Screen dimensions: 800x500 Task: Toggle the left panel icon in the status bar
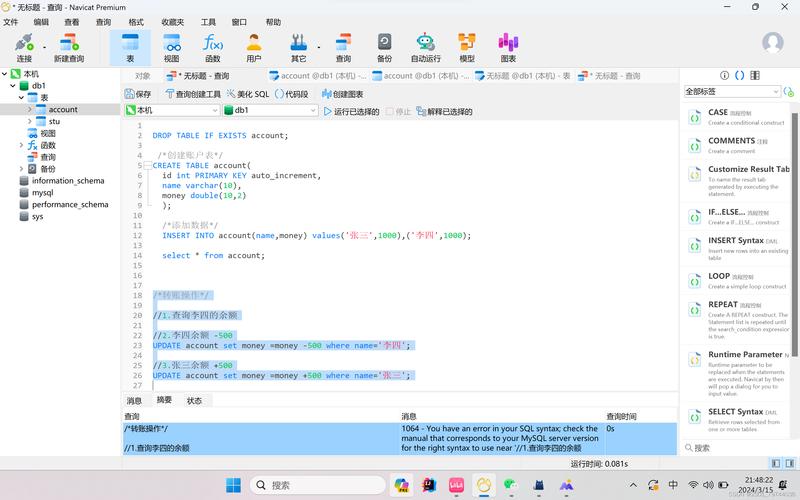pos(776,463)
